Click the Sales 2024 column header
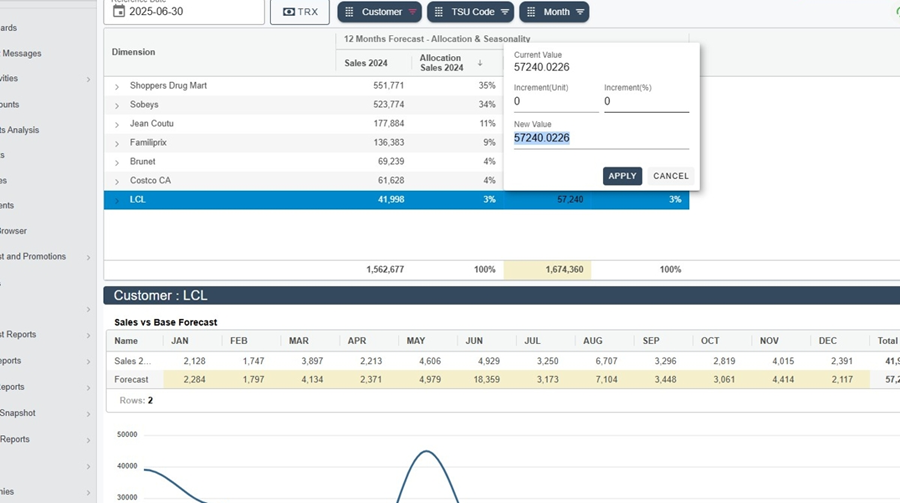The height and width of the screenshot is (503, 900). [x=366, y=63]
